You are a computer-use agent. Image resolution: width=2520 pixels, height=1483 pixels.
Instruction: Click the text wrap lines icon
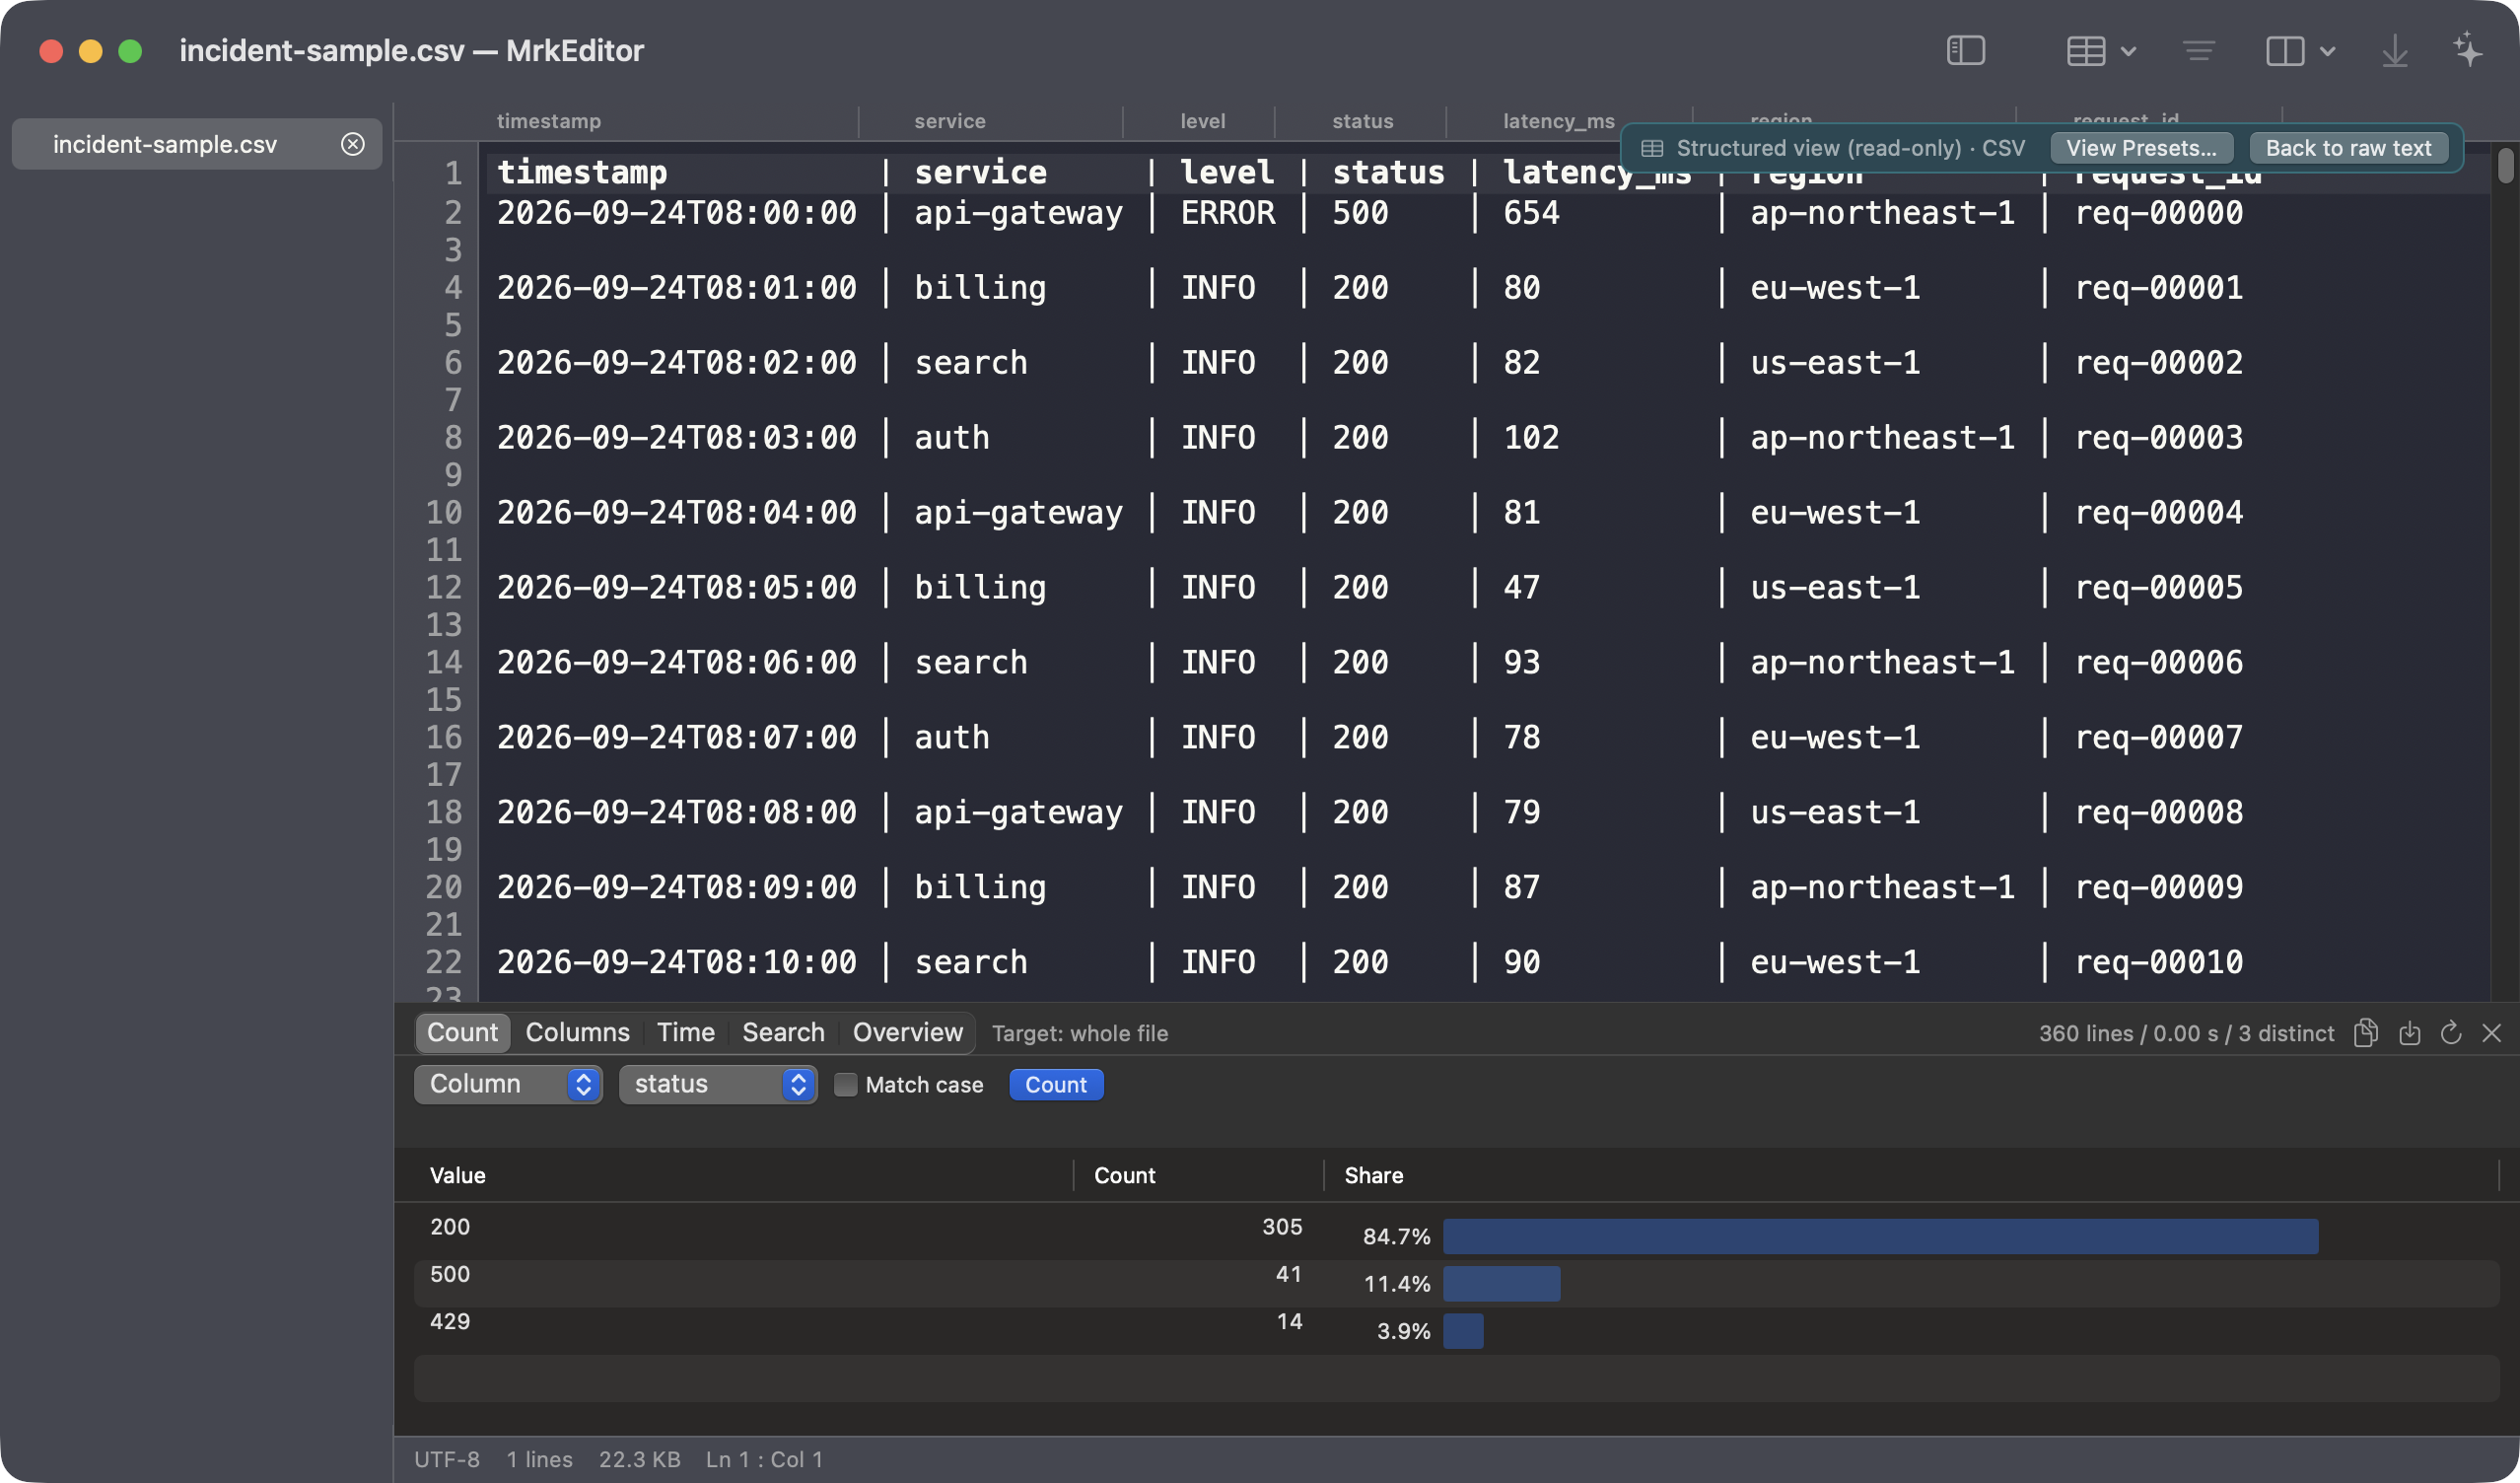[x=2198, y=50]
